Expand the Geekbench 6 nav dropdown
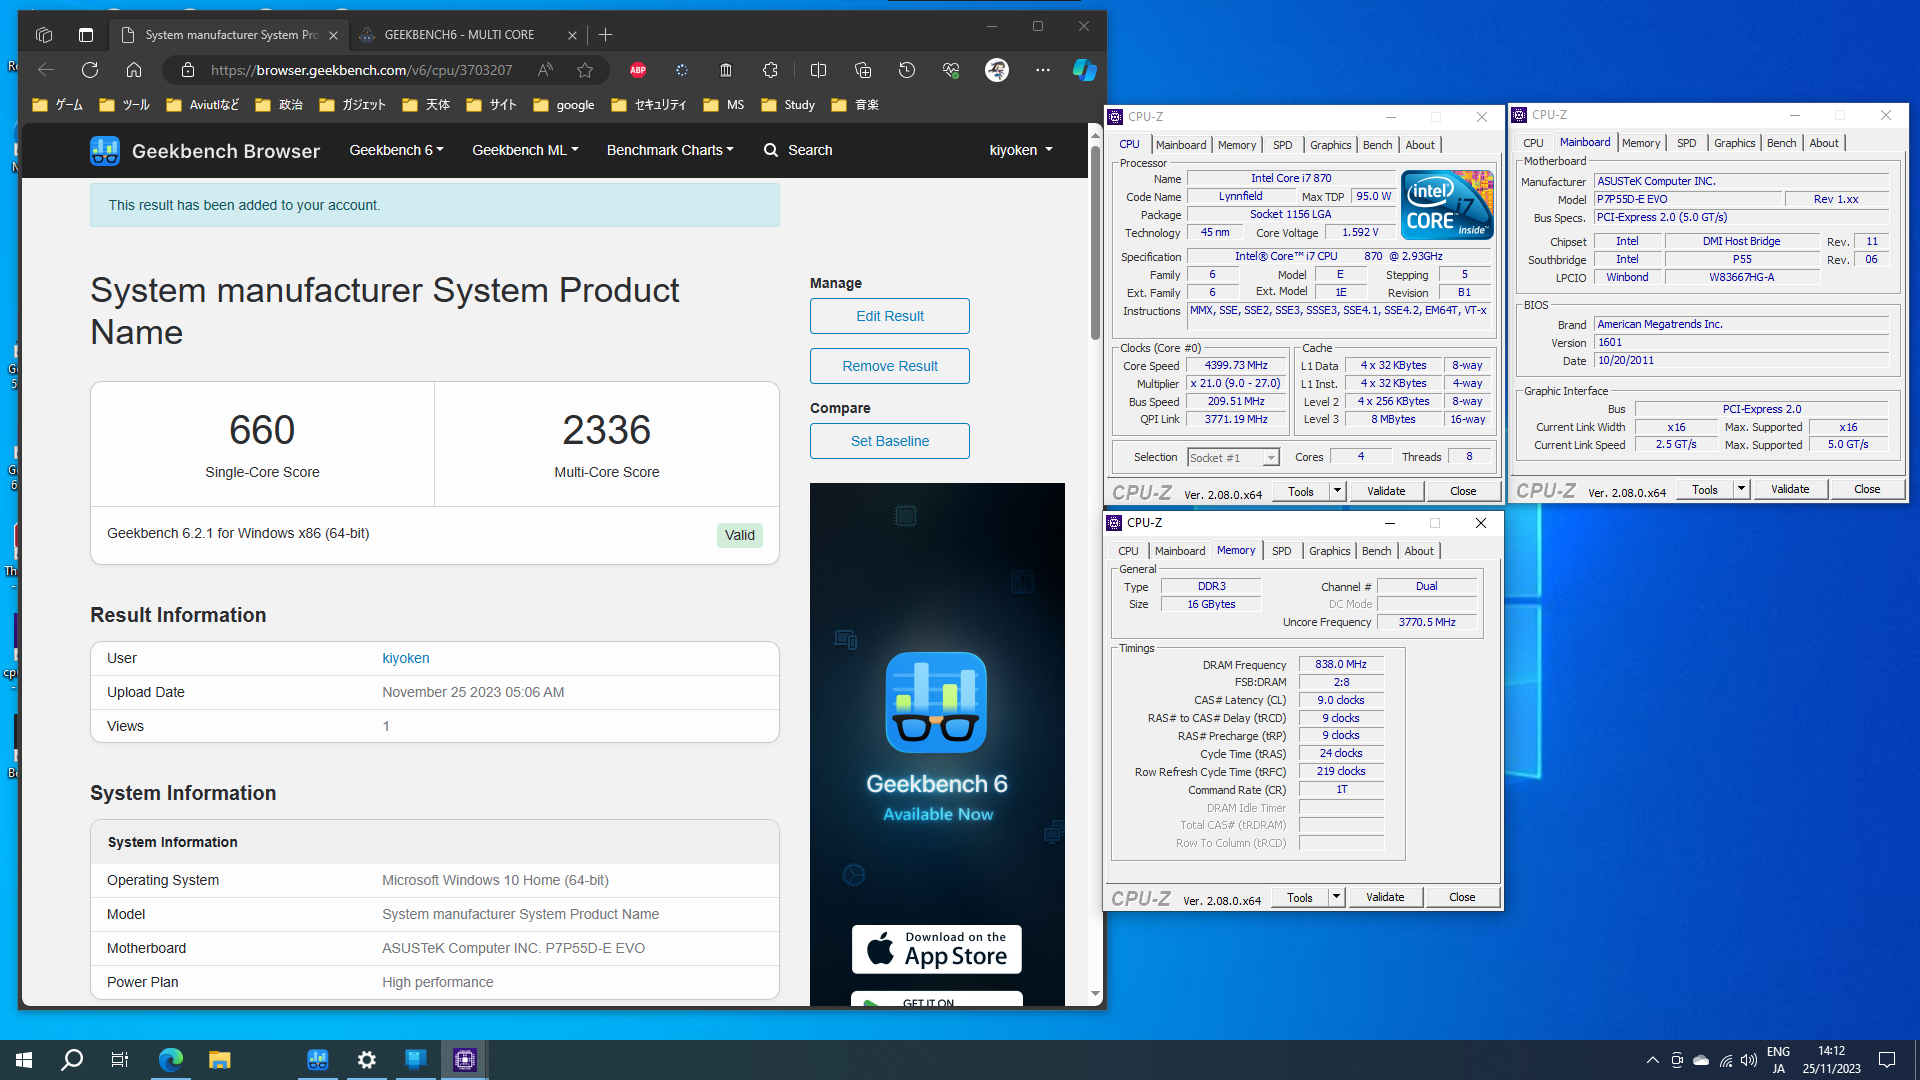The width and height of the screenshot is (1920, 1080). tap(396, 150)
